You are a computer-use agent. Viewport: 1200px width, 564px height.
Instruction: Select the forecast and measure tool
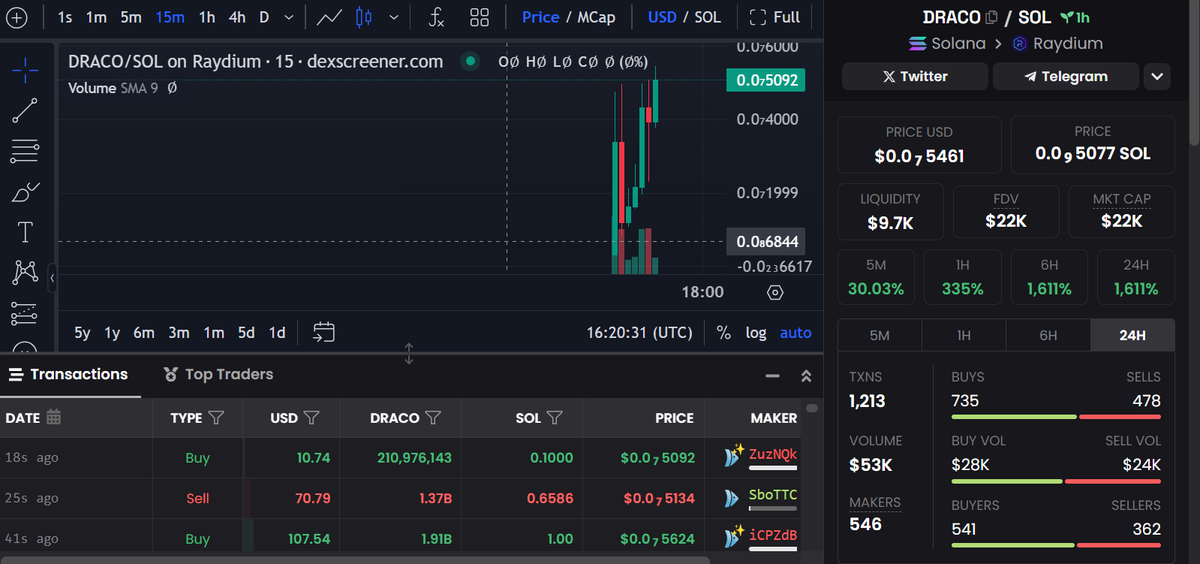(25, 313)
